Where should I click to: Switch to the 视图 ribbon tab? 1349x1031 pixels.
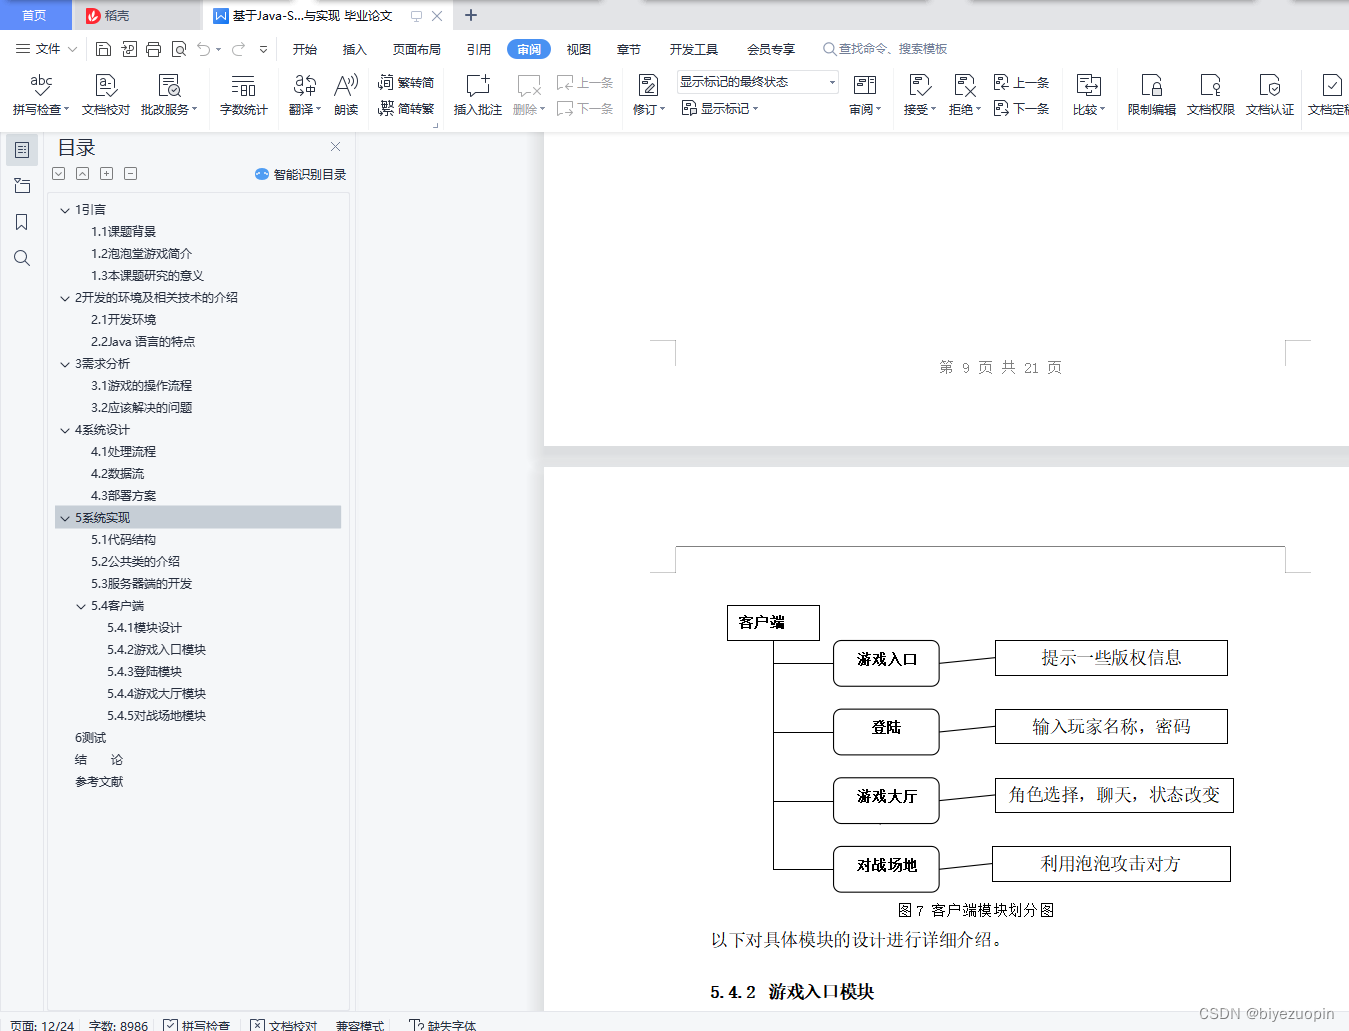(x=579, y=49)
